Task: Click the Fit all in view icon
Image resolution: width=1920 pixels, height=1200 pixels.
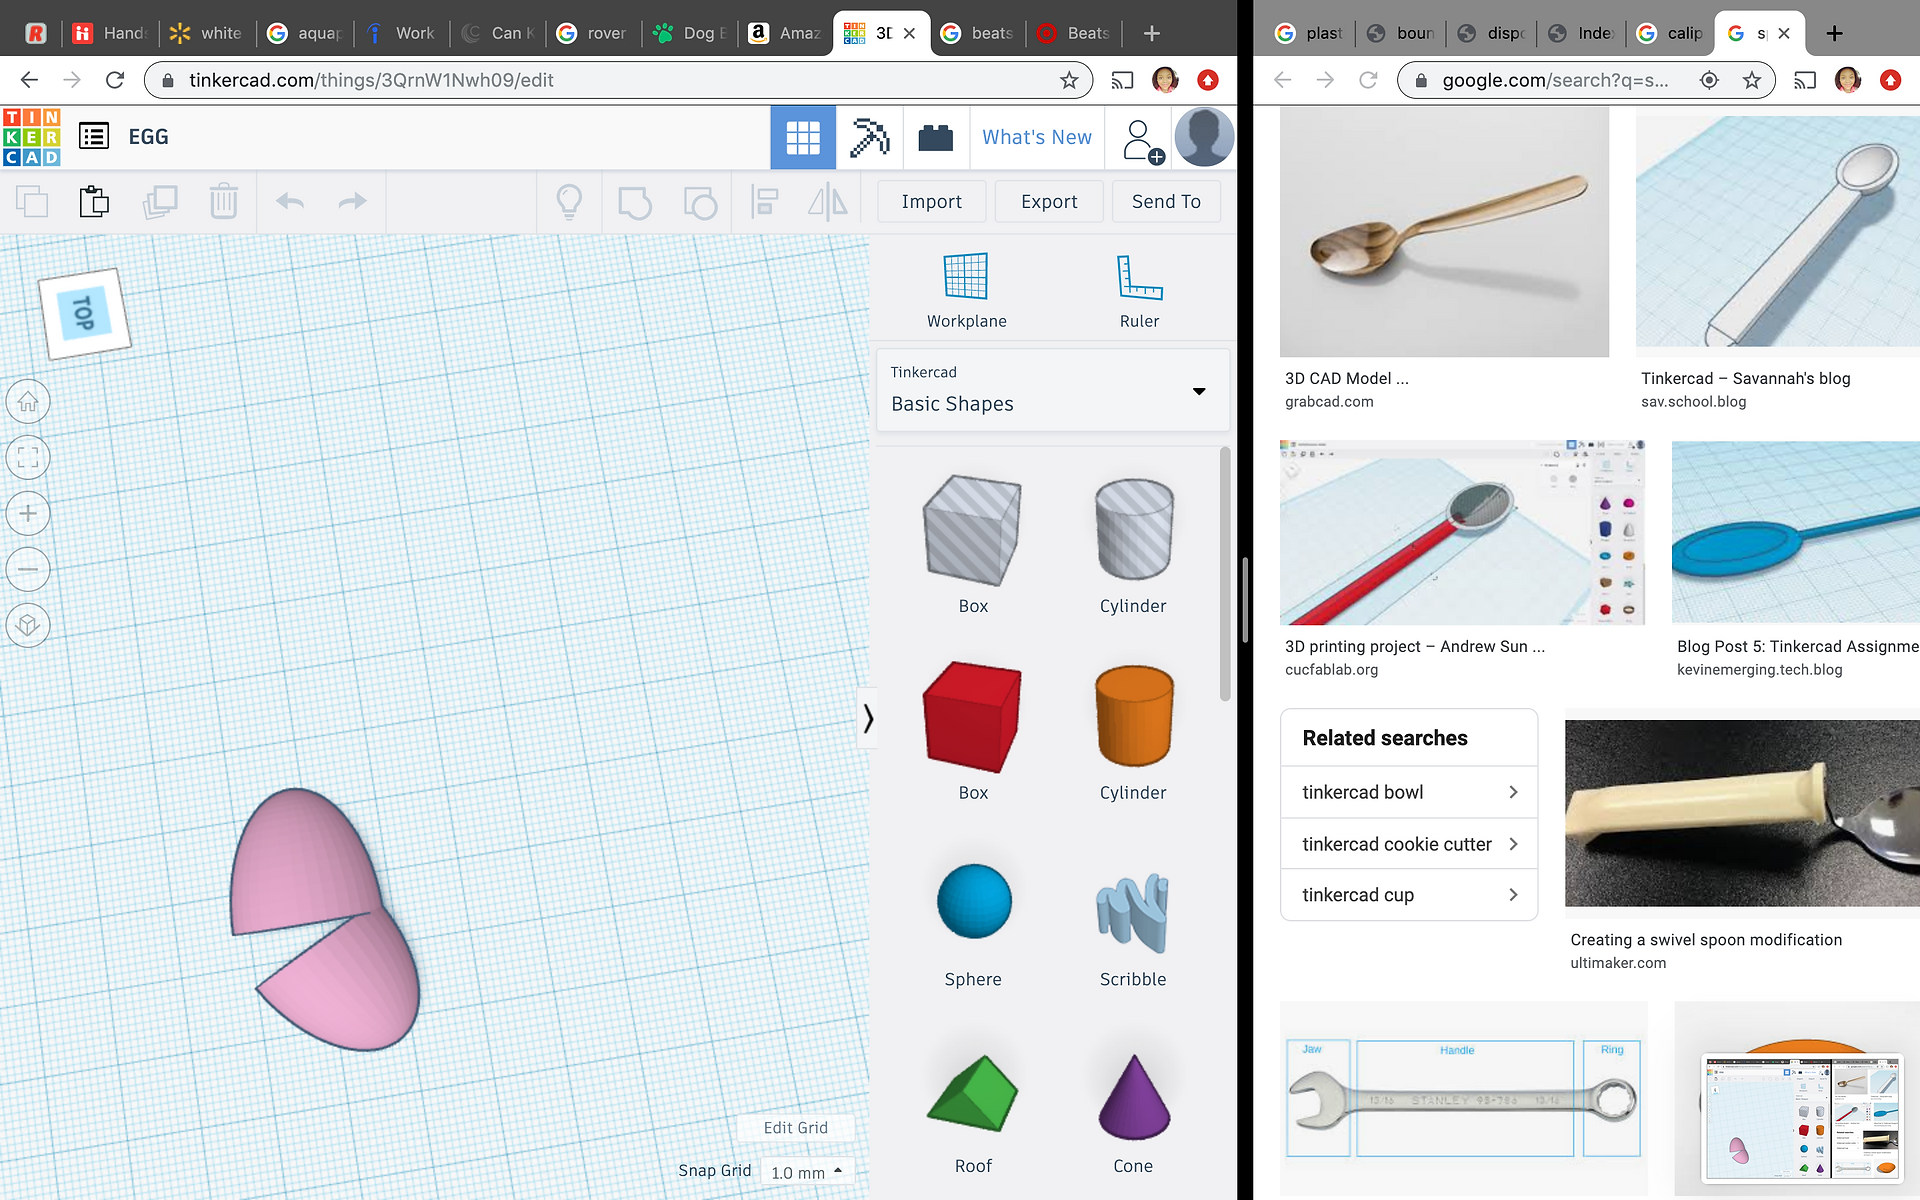Action: pos(28,458)
